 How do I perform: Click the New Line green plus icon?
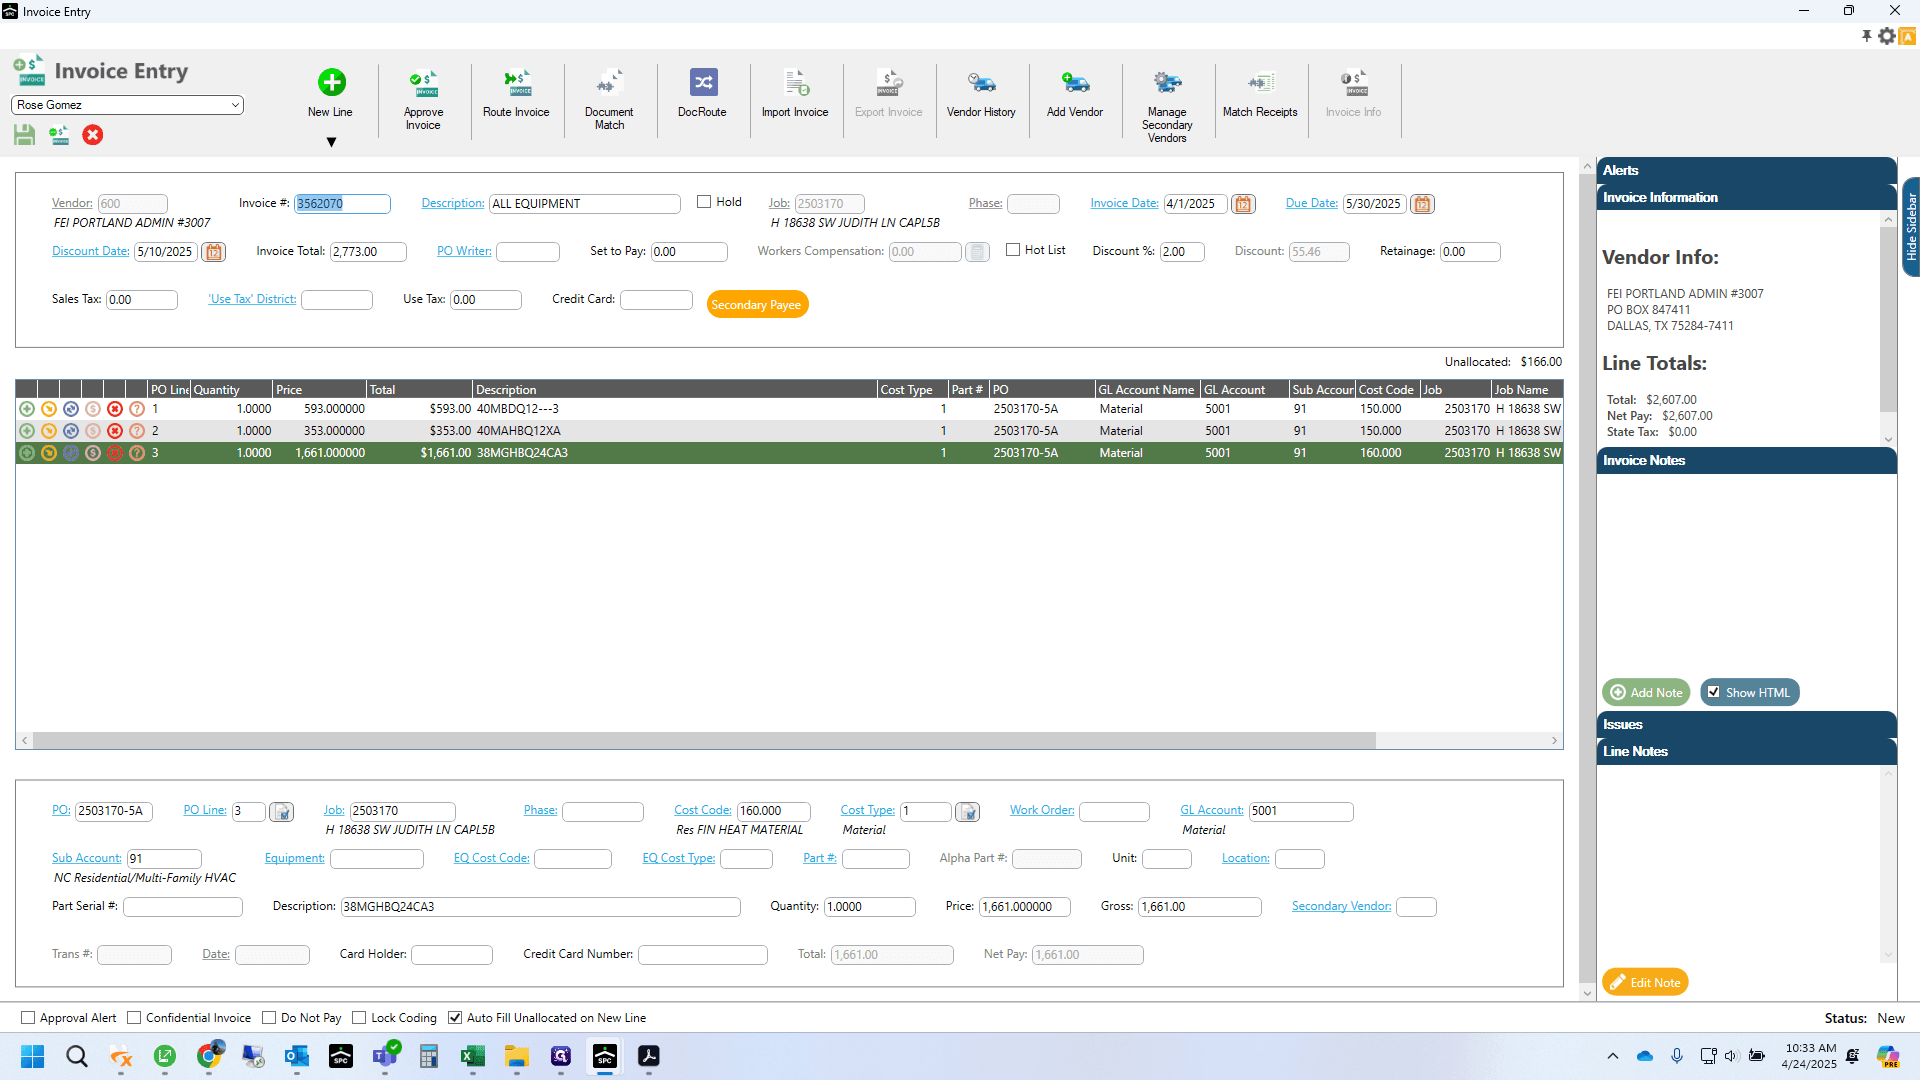point(331,82)
